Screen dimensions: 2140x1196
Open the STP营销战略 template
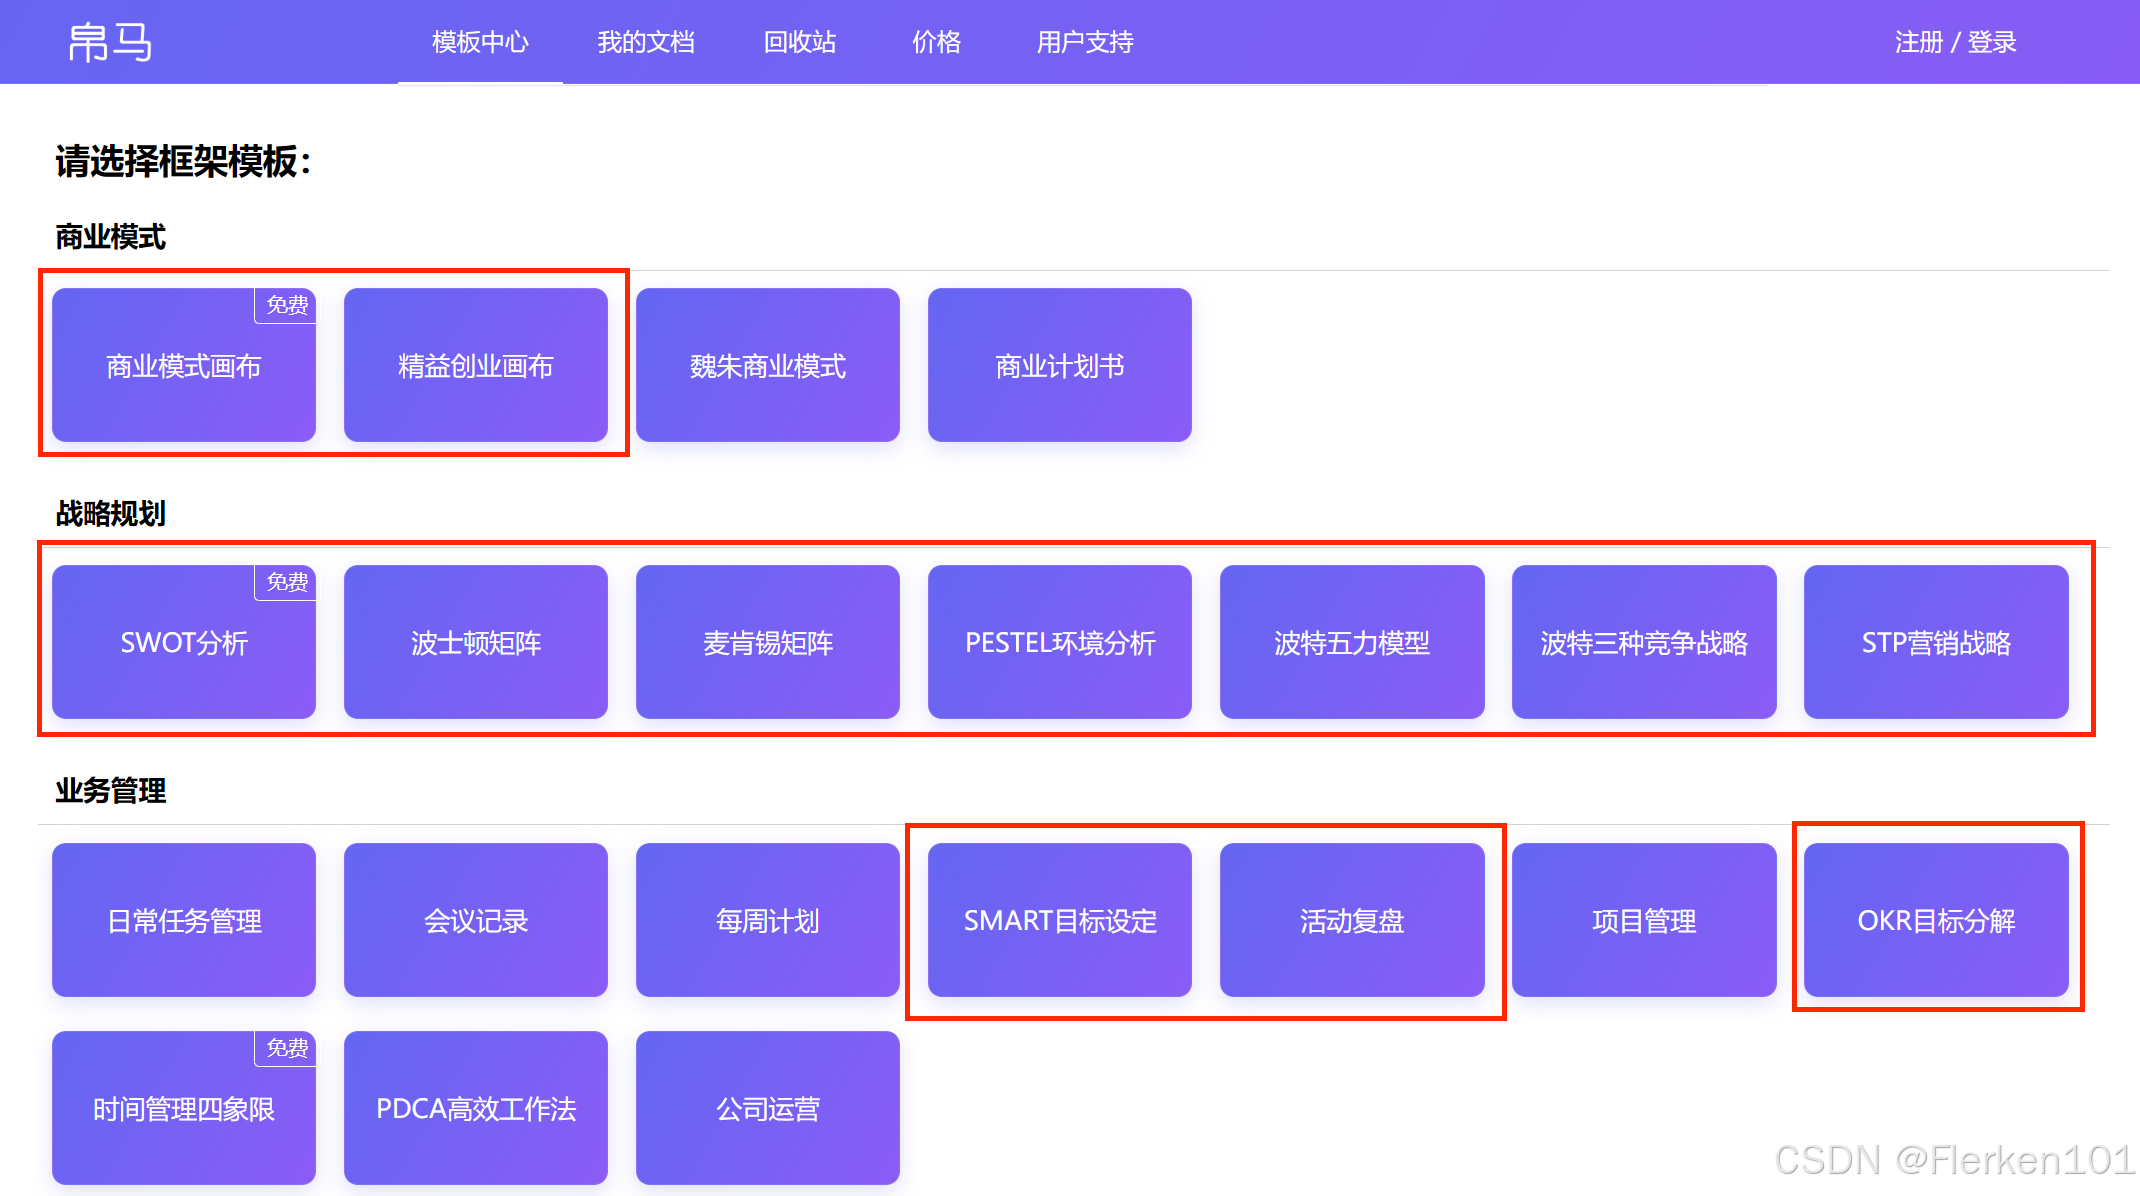click(x=1936, y=643)
